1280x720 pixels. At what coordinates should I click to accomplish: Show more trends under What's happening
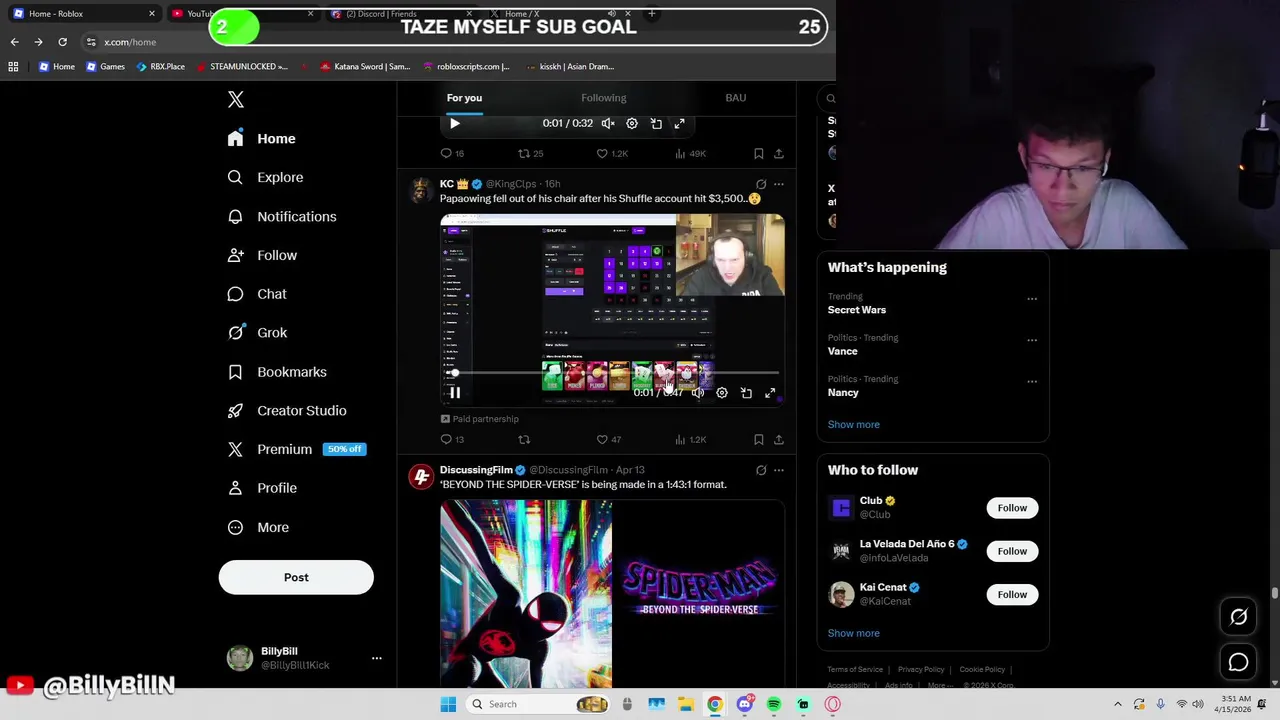853,424
